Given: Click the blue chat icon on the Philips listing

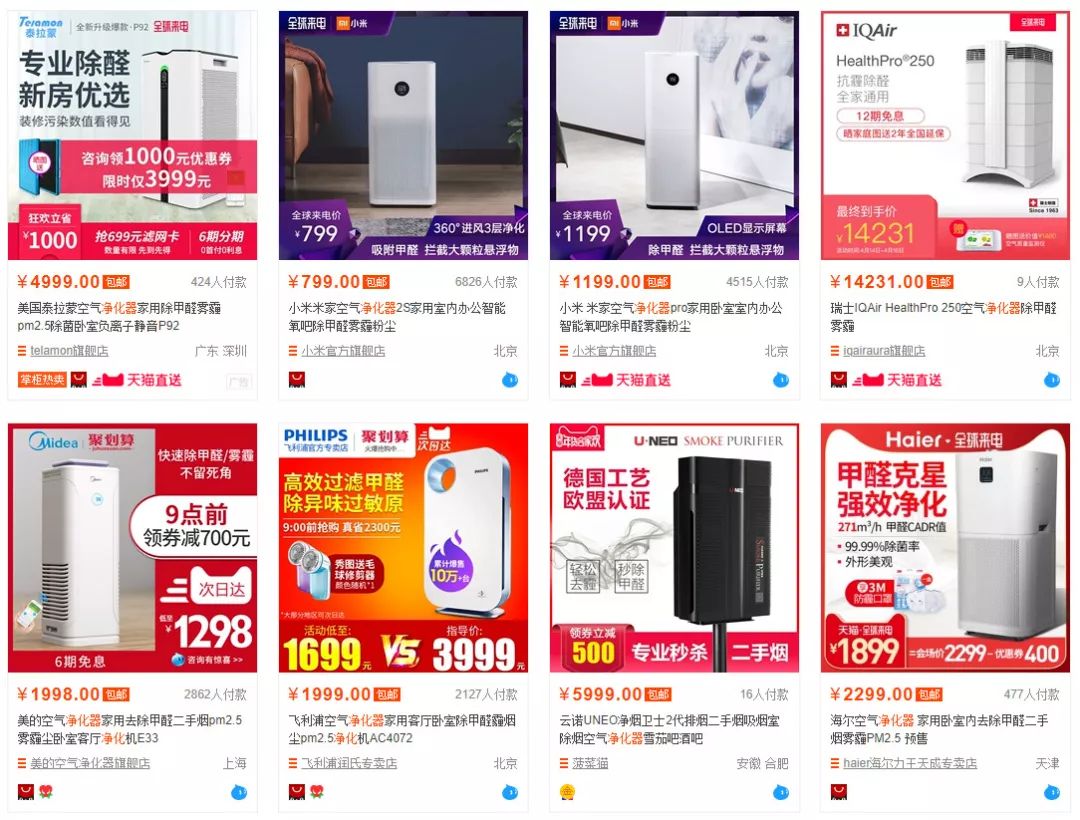Looking at the screenshot, I should pos(510,792).
